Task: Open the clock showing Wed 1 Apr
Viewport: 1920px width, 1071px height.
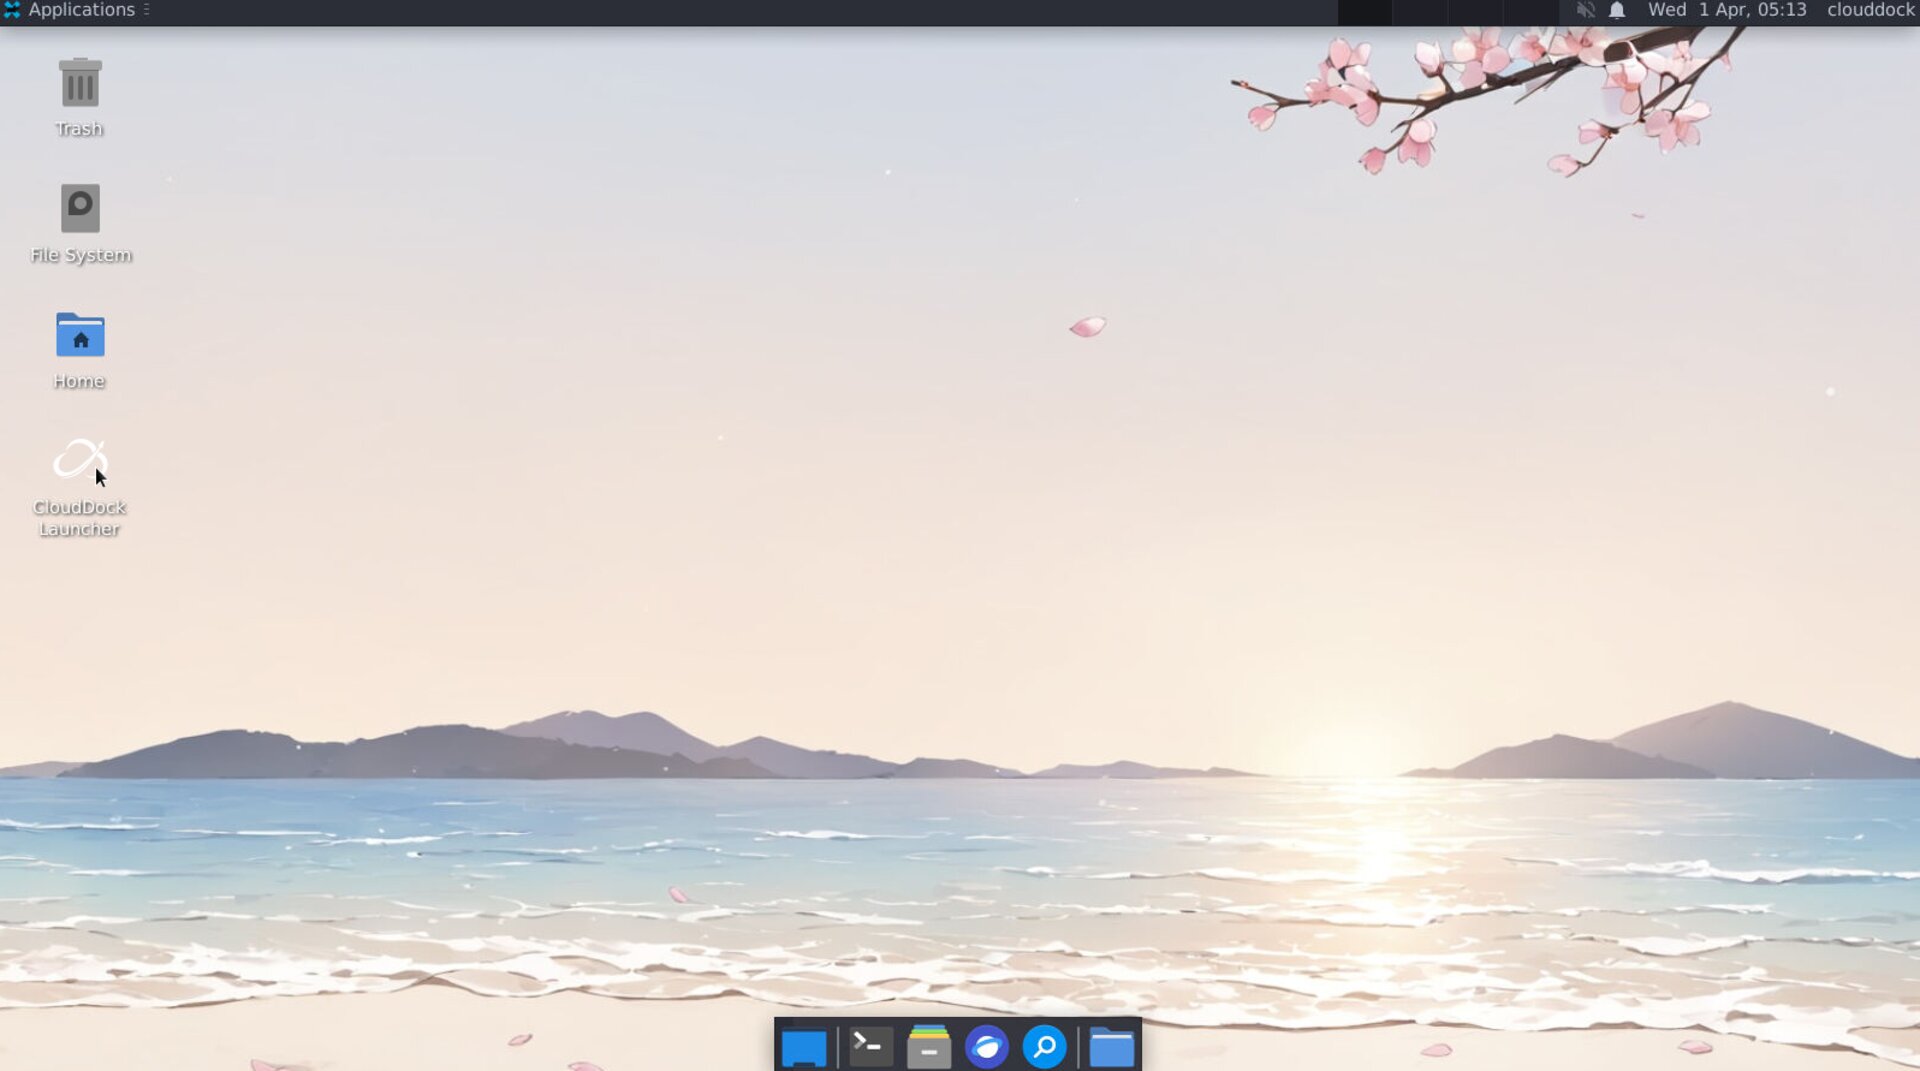Action: (1727, 10)
